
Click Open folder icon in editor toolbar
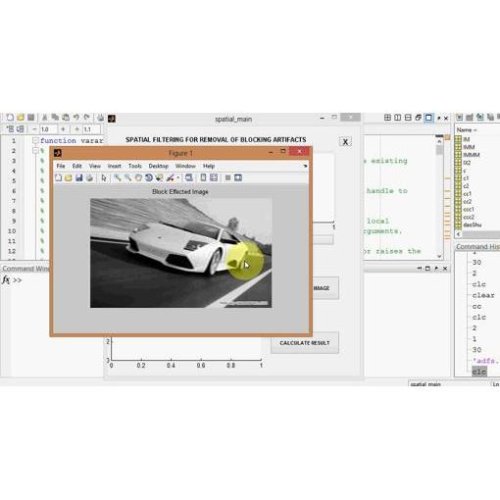[x=21, y=117]
